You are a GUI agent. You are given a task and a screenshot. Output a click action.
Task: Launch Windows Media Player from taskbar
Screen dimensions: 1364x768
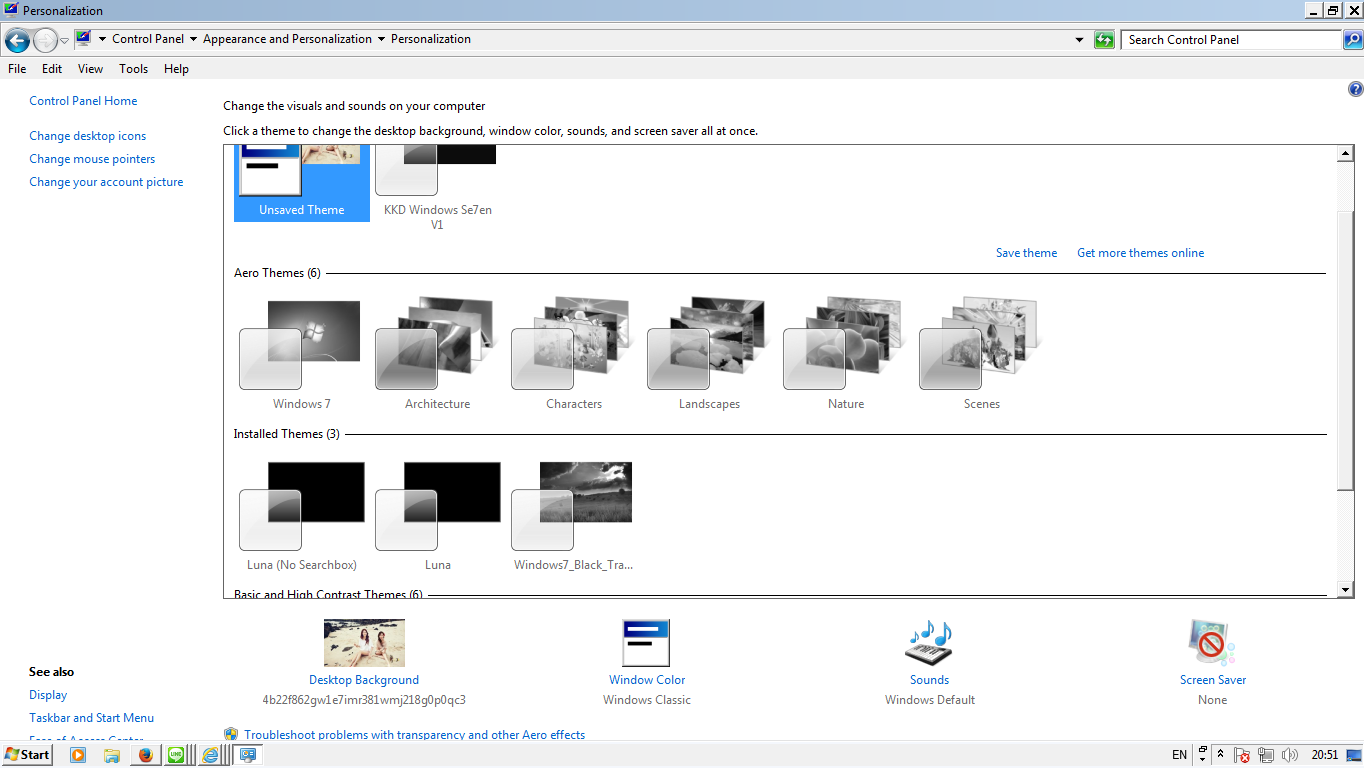click(78, 755)
